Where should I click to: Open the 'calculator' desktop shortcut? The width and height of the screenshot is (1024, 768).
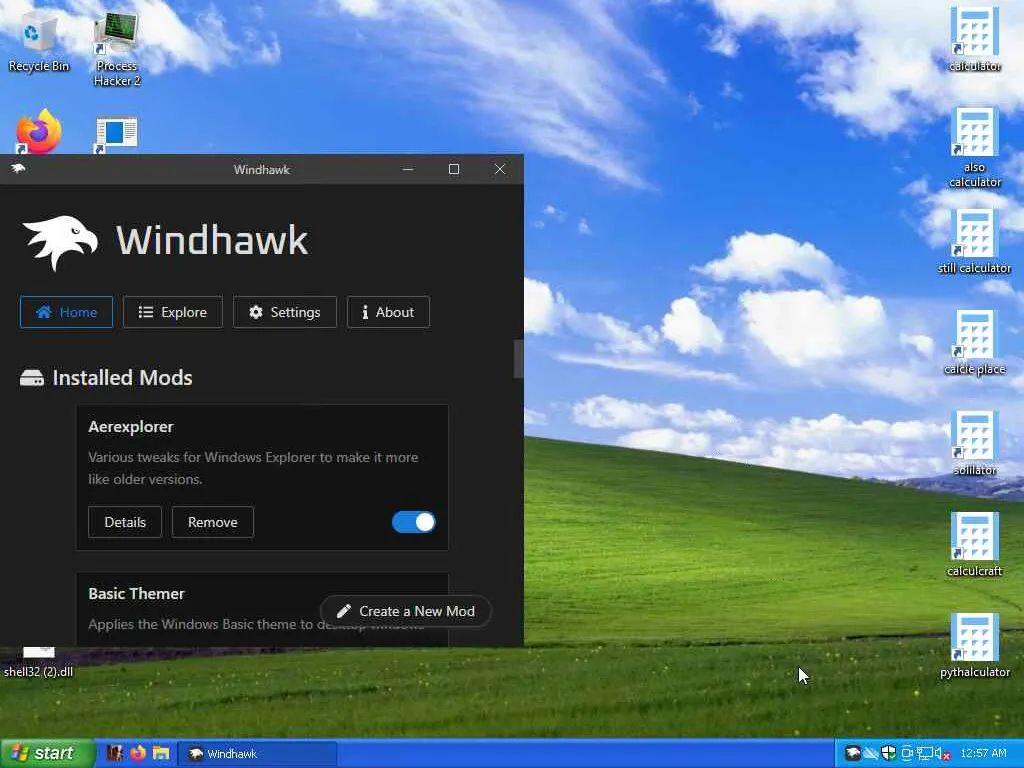coord(974,39)
